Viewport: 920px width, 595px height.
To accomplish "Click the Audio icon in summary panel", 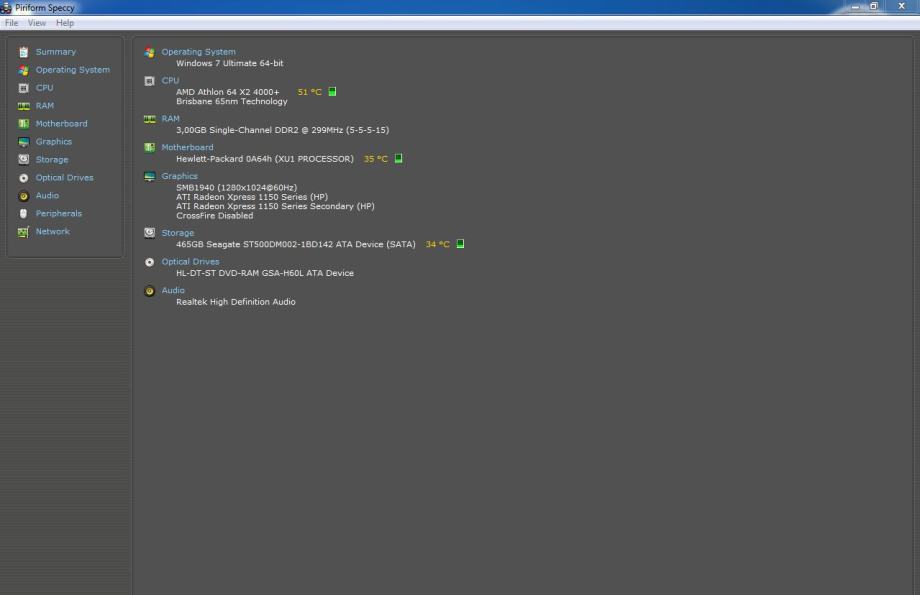I will click(x=150, y=291).
